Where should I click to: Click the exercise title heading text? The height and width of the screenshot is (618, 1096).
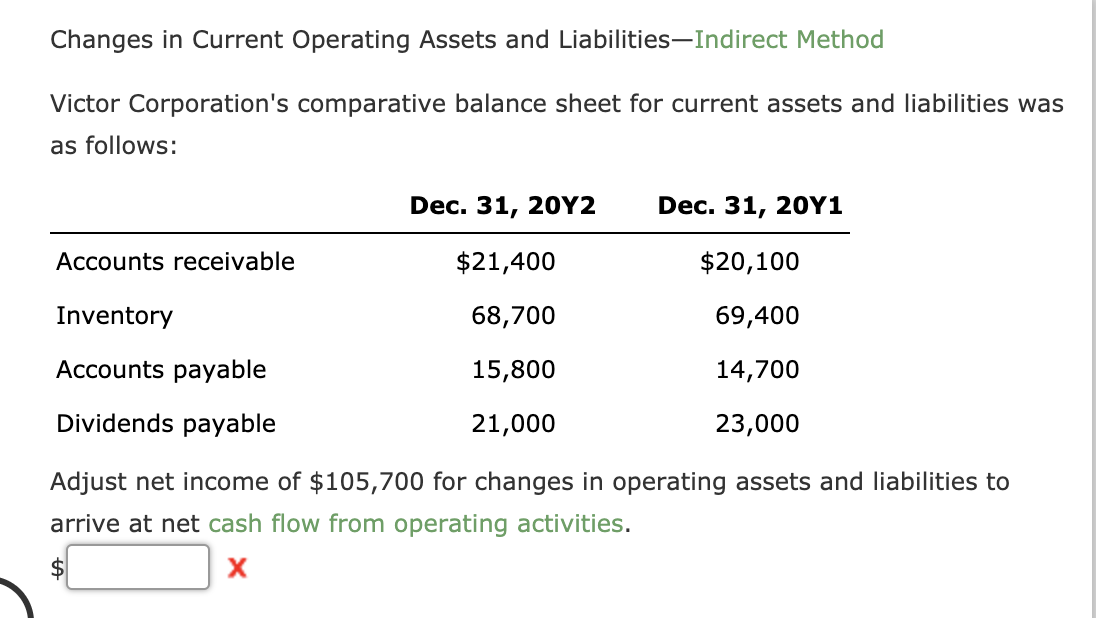coord(370,39)
